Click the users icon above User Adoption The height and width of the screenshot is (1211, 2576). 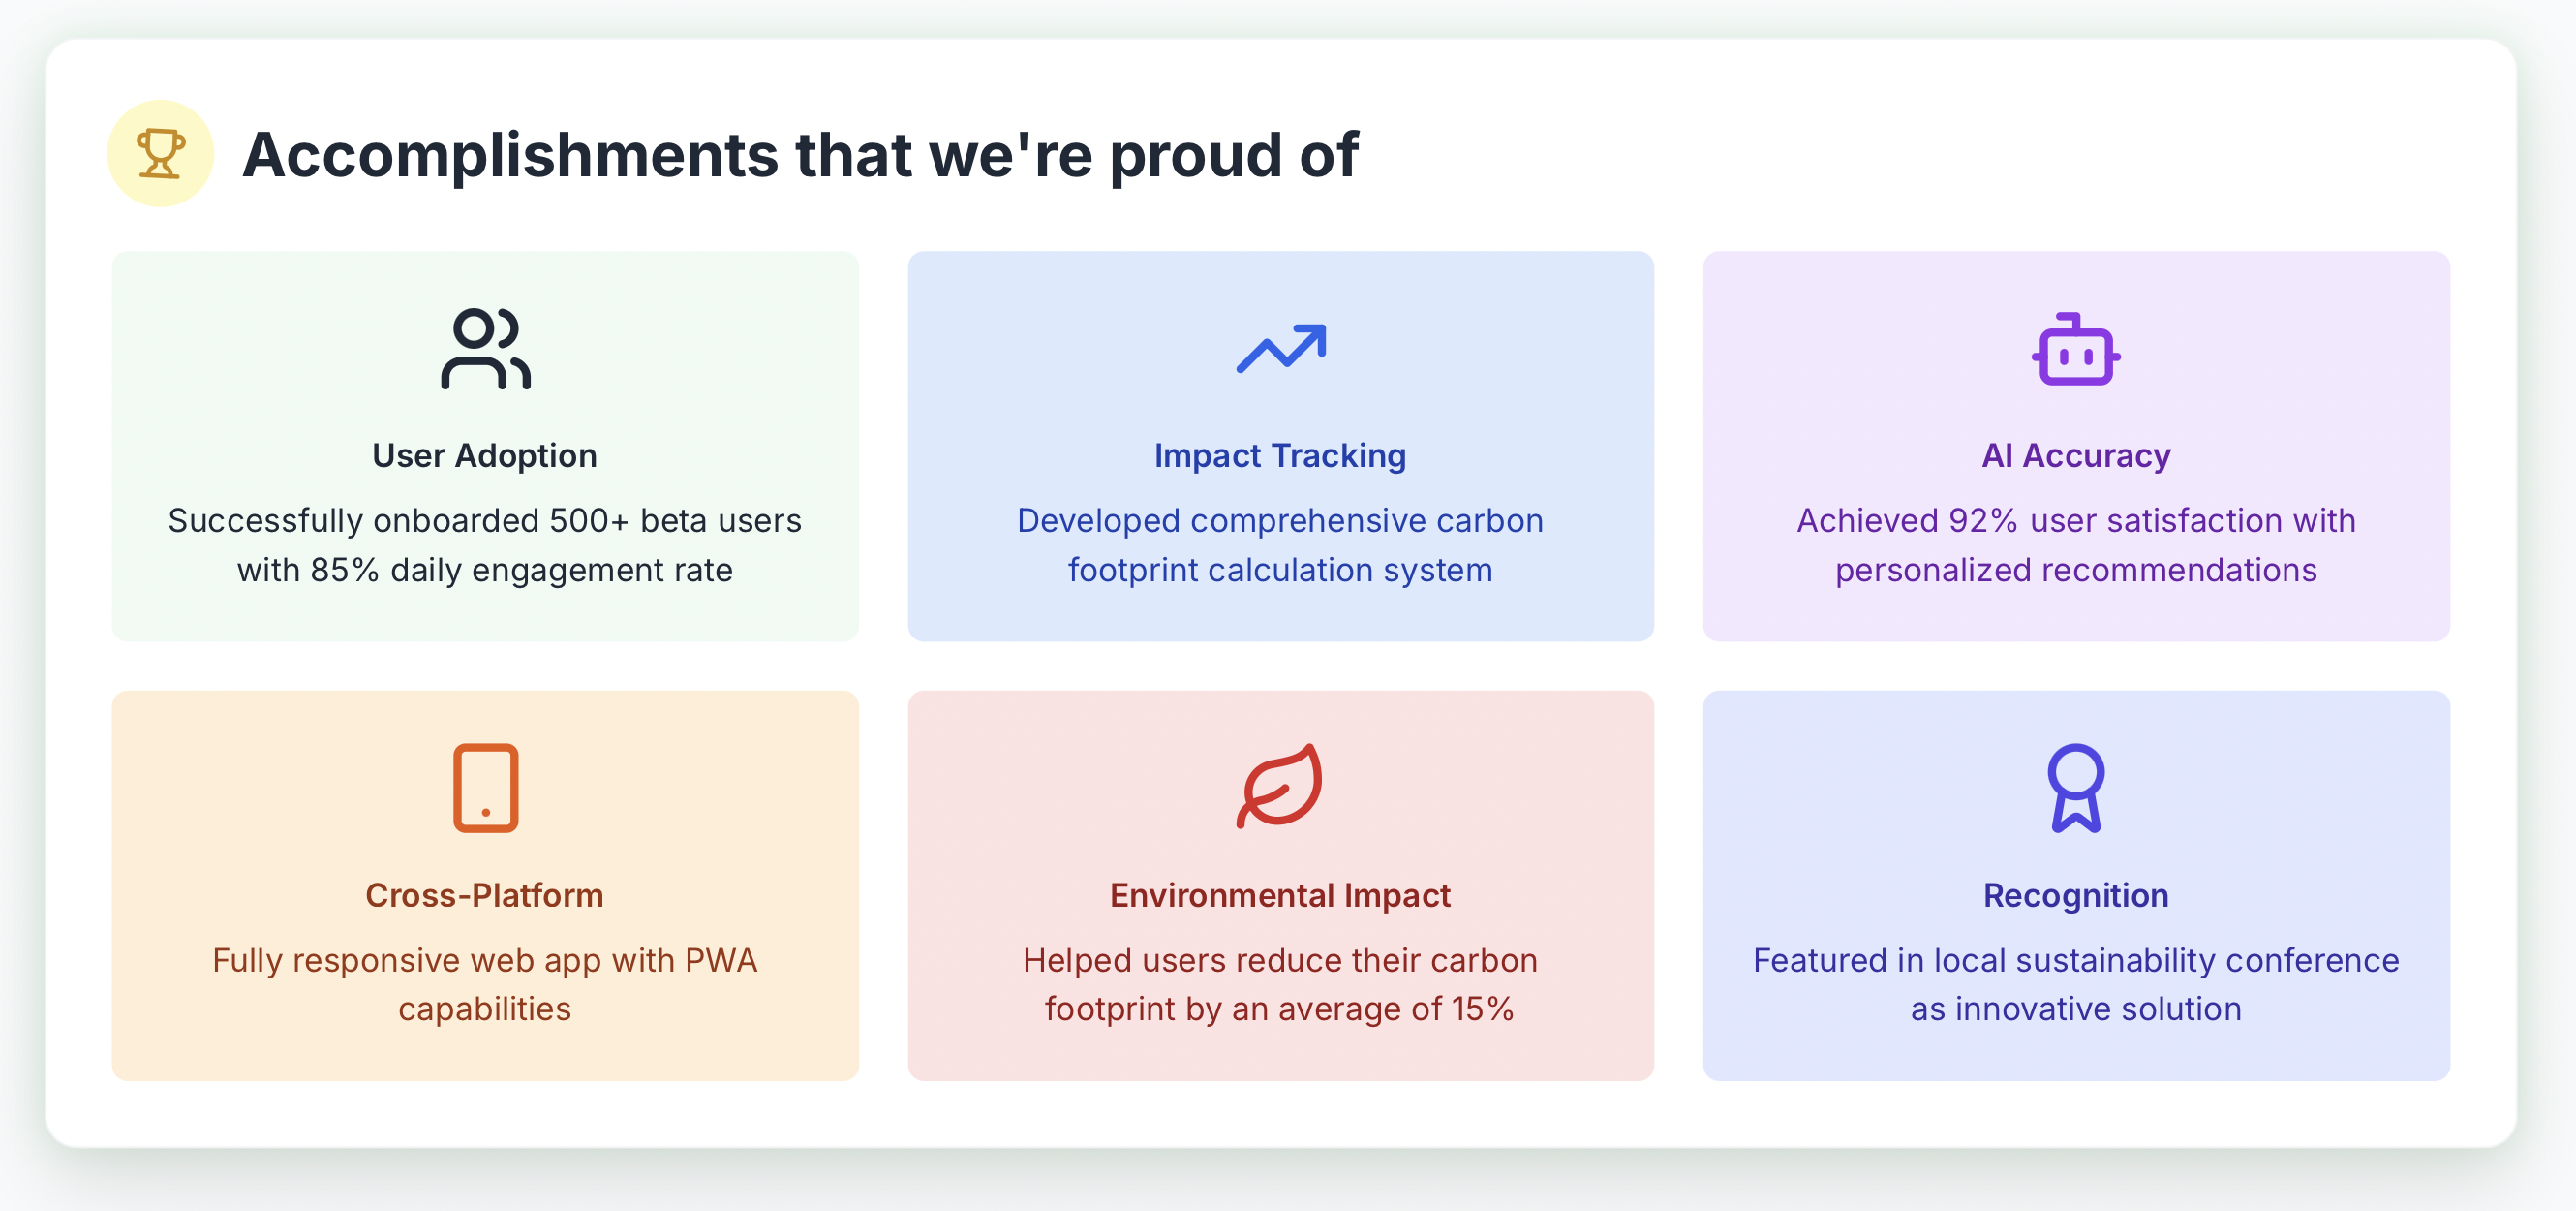[485, 348]
